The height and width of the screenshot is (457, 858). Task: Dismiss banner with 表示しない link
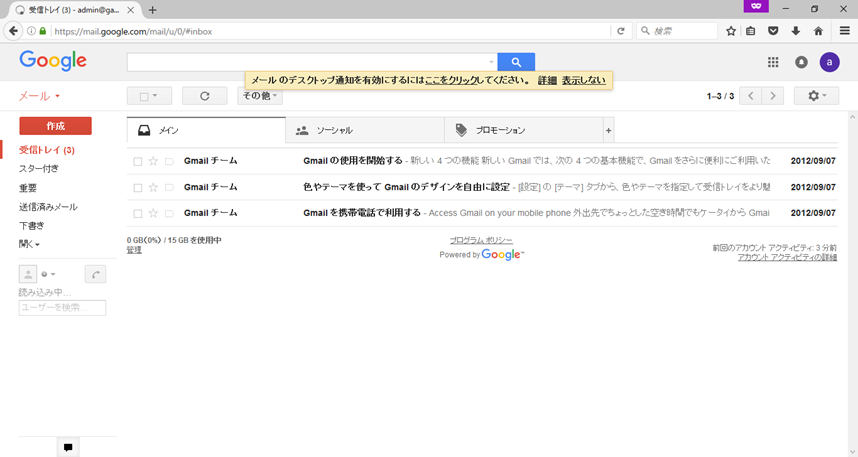click(583, 80)
